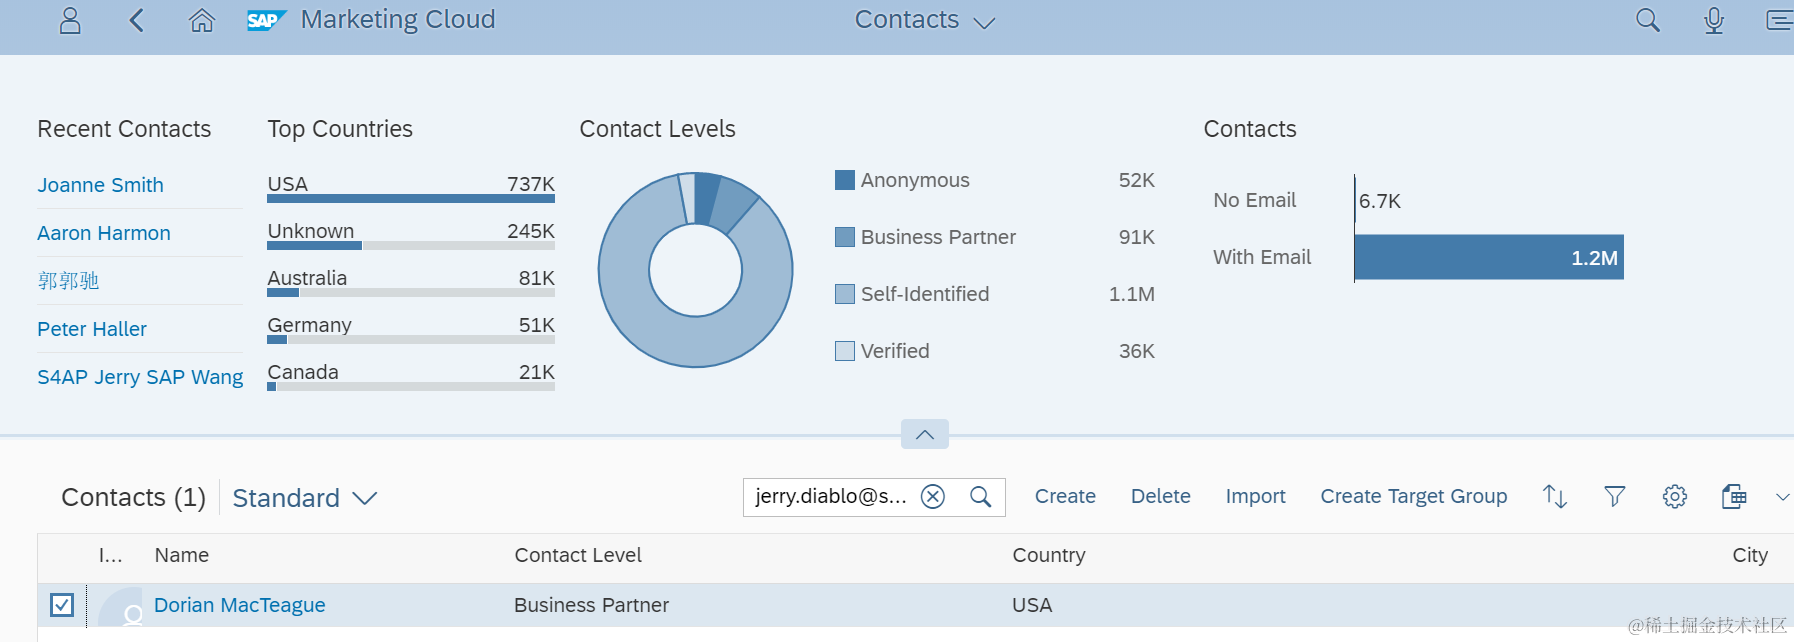Click the back arrow icon
This screenshot has height=642, width=1794.
137,21
